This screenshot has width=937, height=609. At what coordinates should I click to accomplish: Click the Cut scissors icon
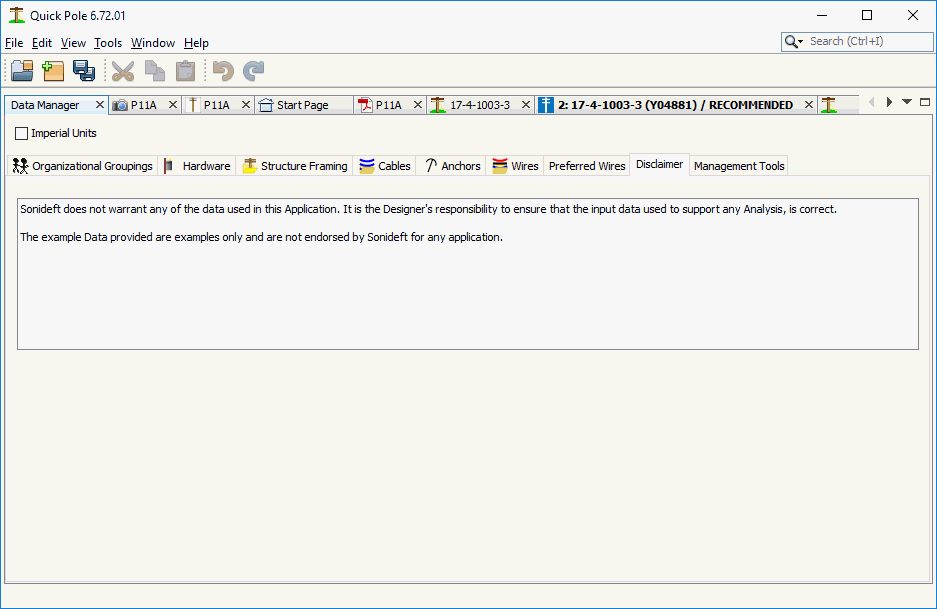click(123, 71)
